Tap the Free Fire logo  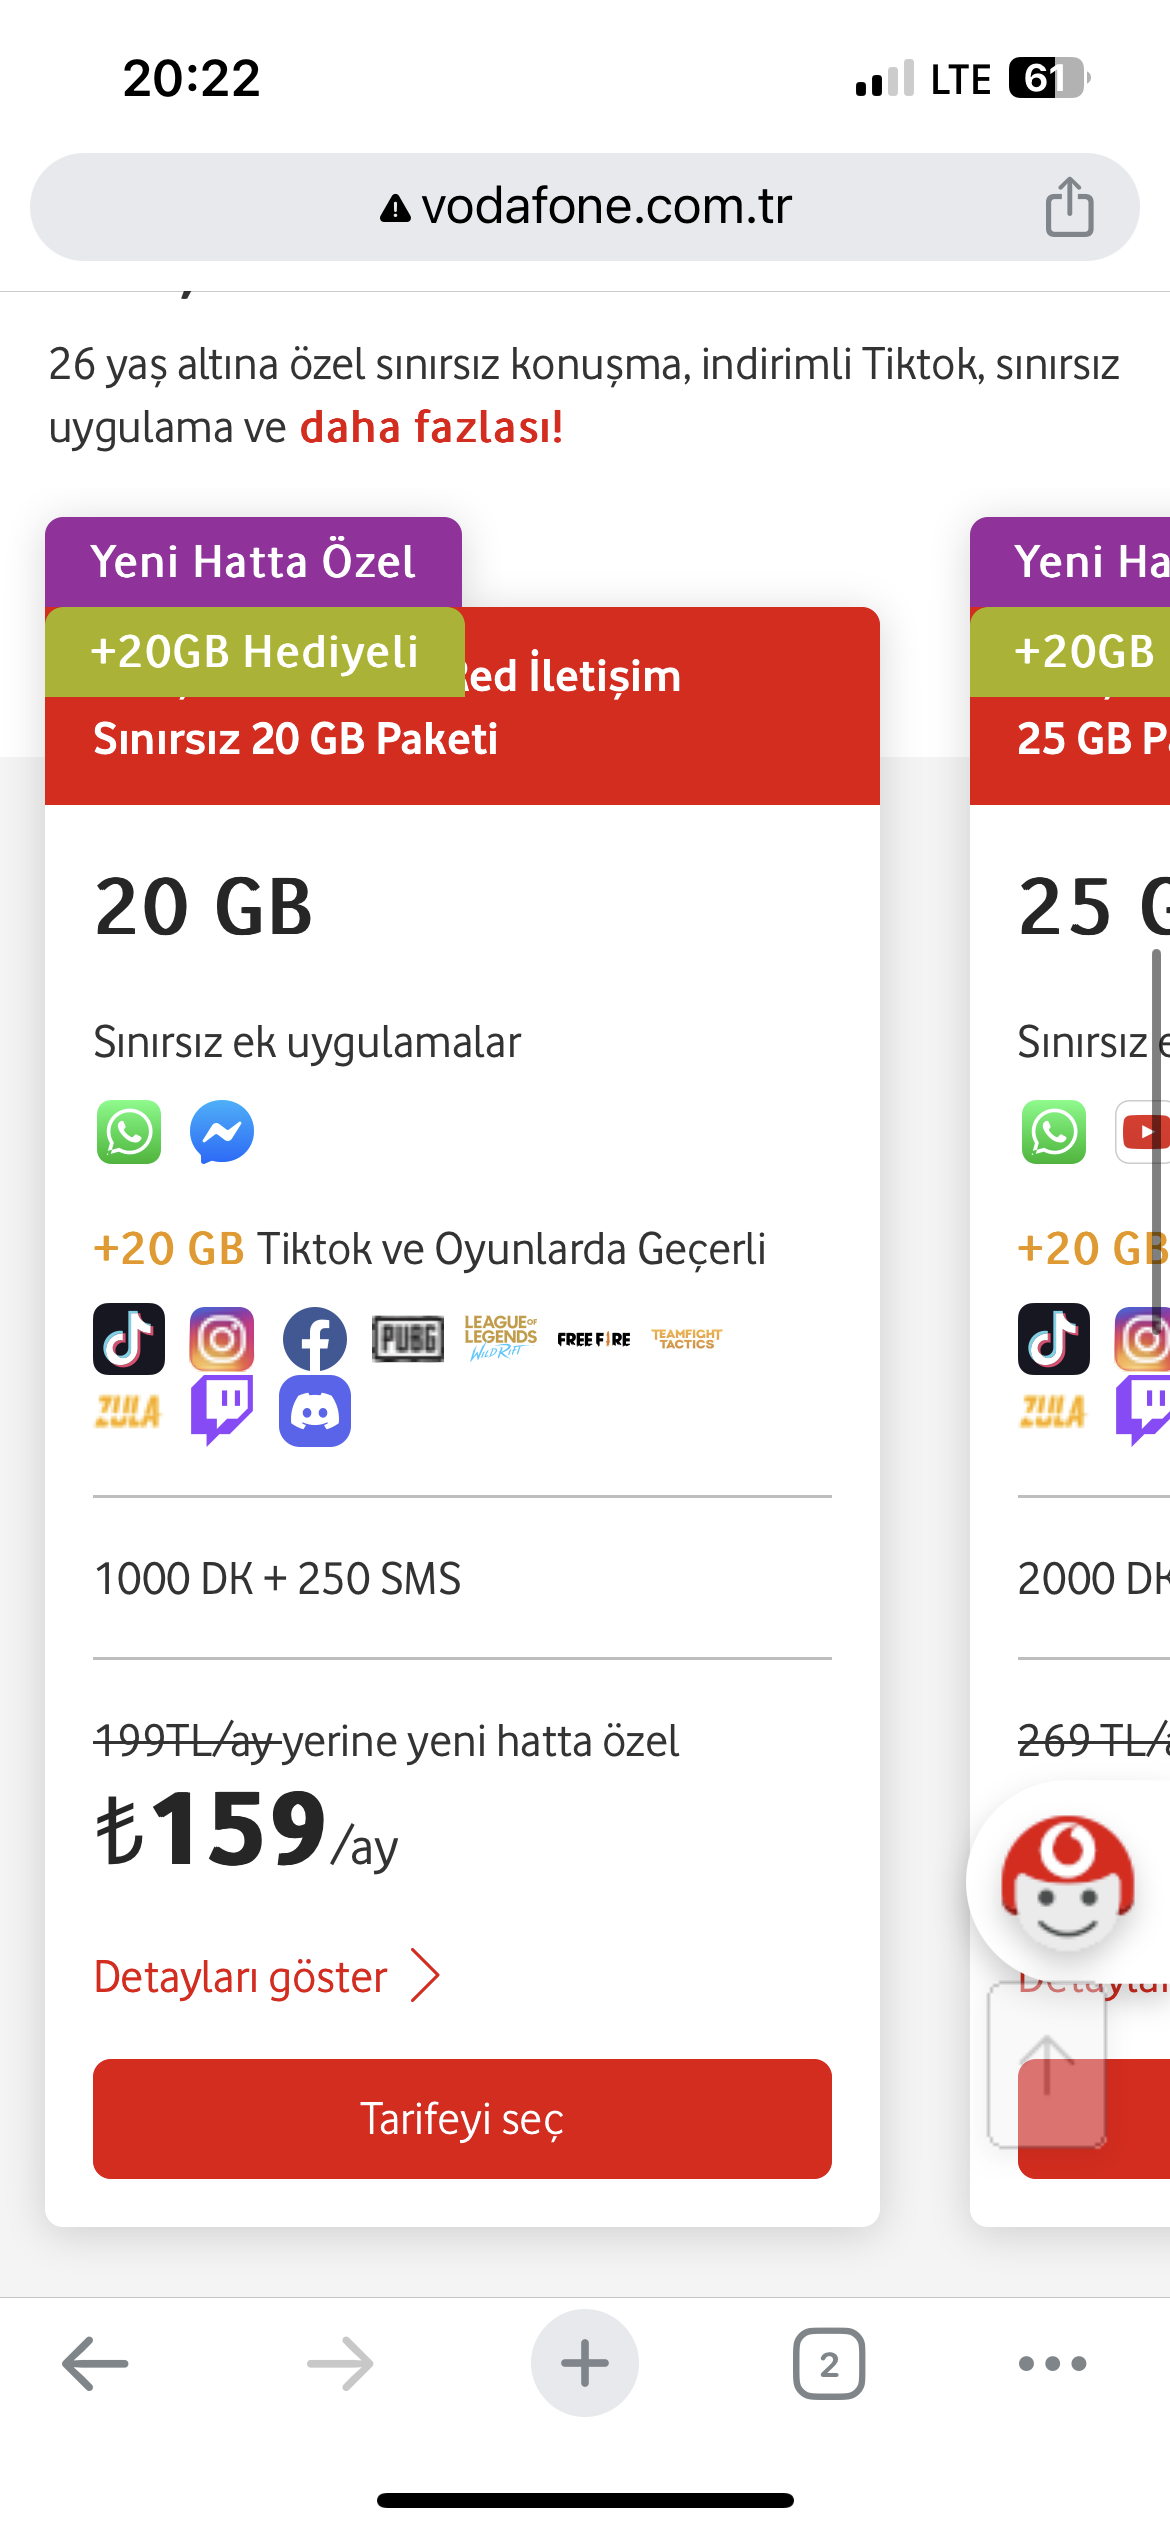tap(594, 1339)
